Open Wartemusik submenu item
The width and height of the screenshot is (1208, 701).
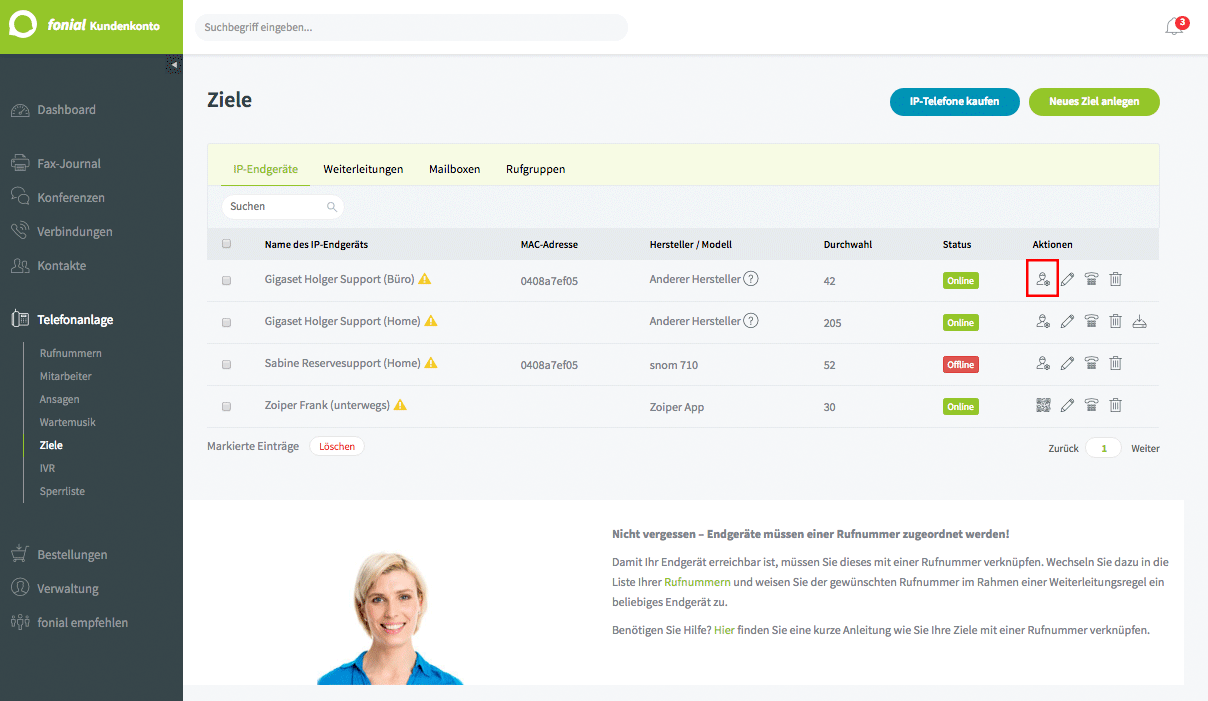point(67,422)
